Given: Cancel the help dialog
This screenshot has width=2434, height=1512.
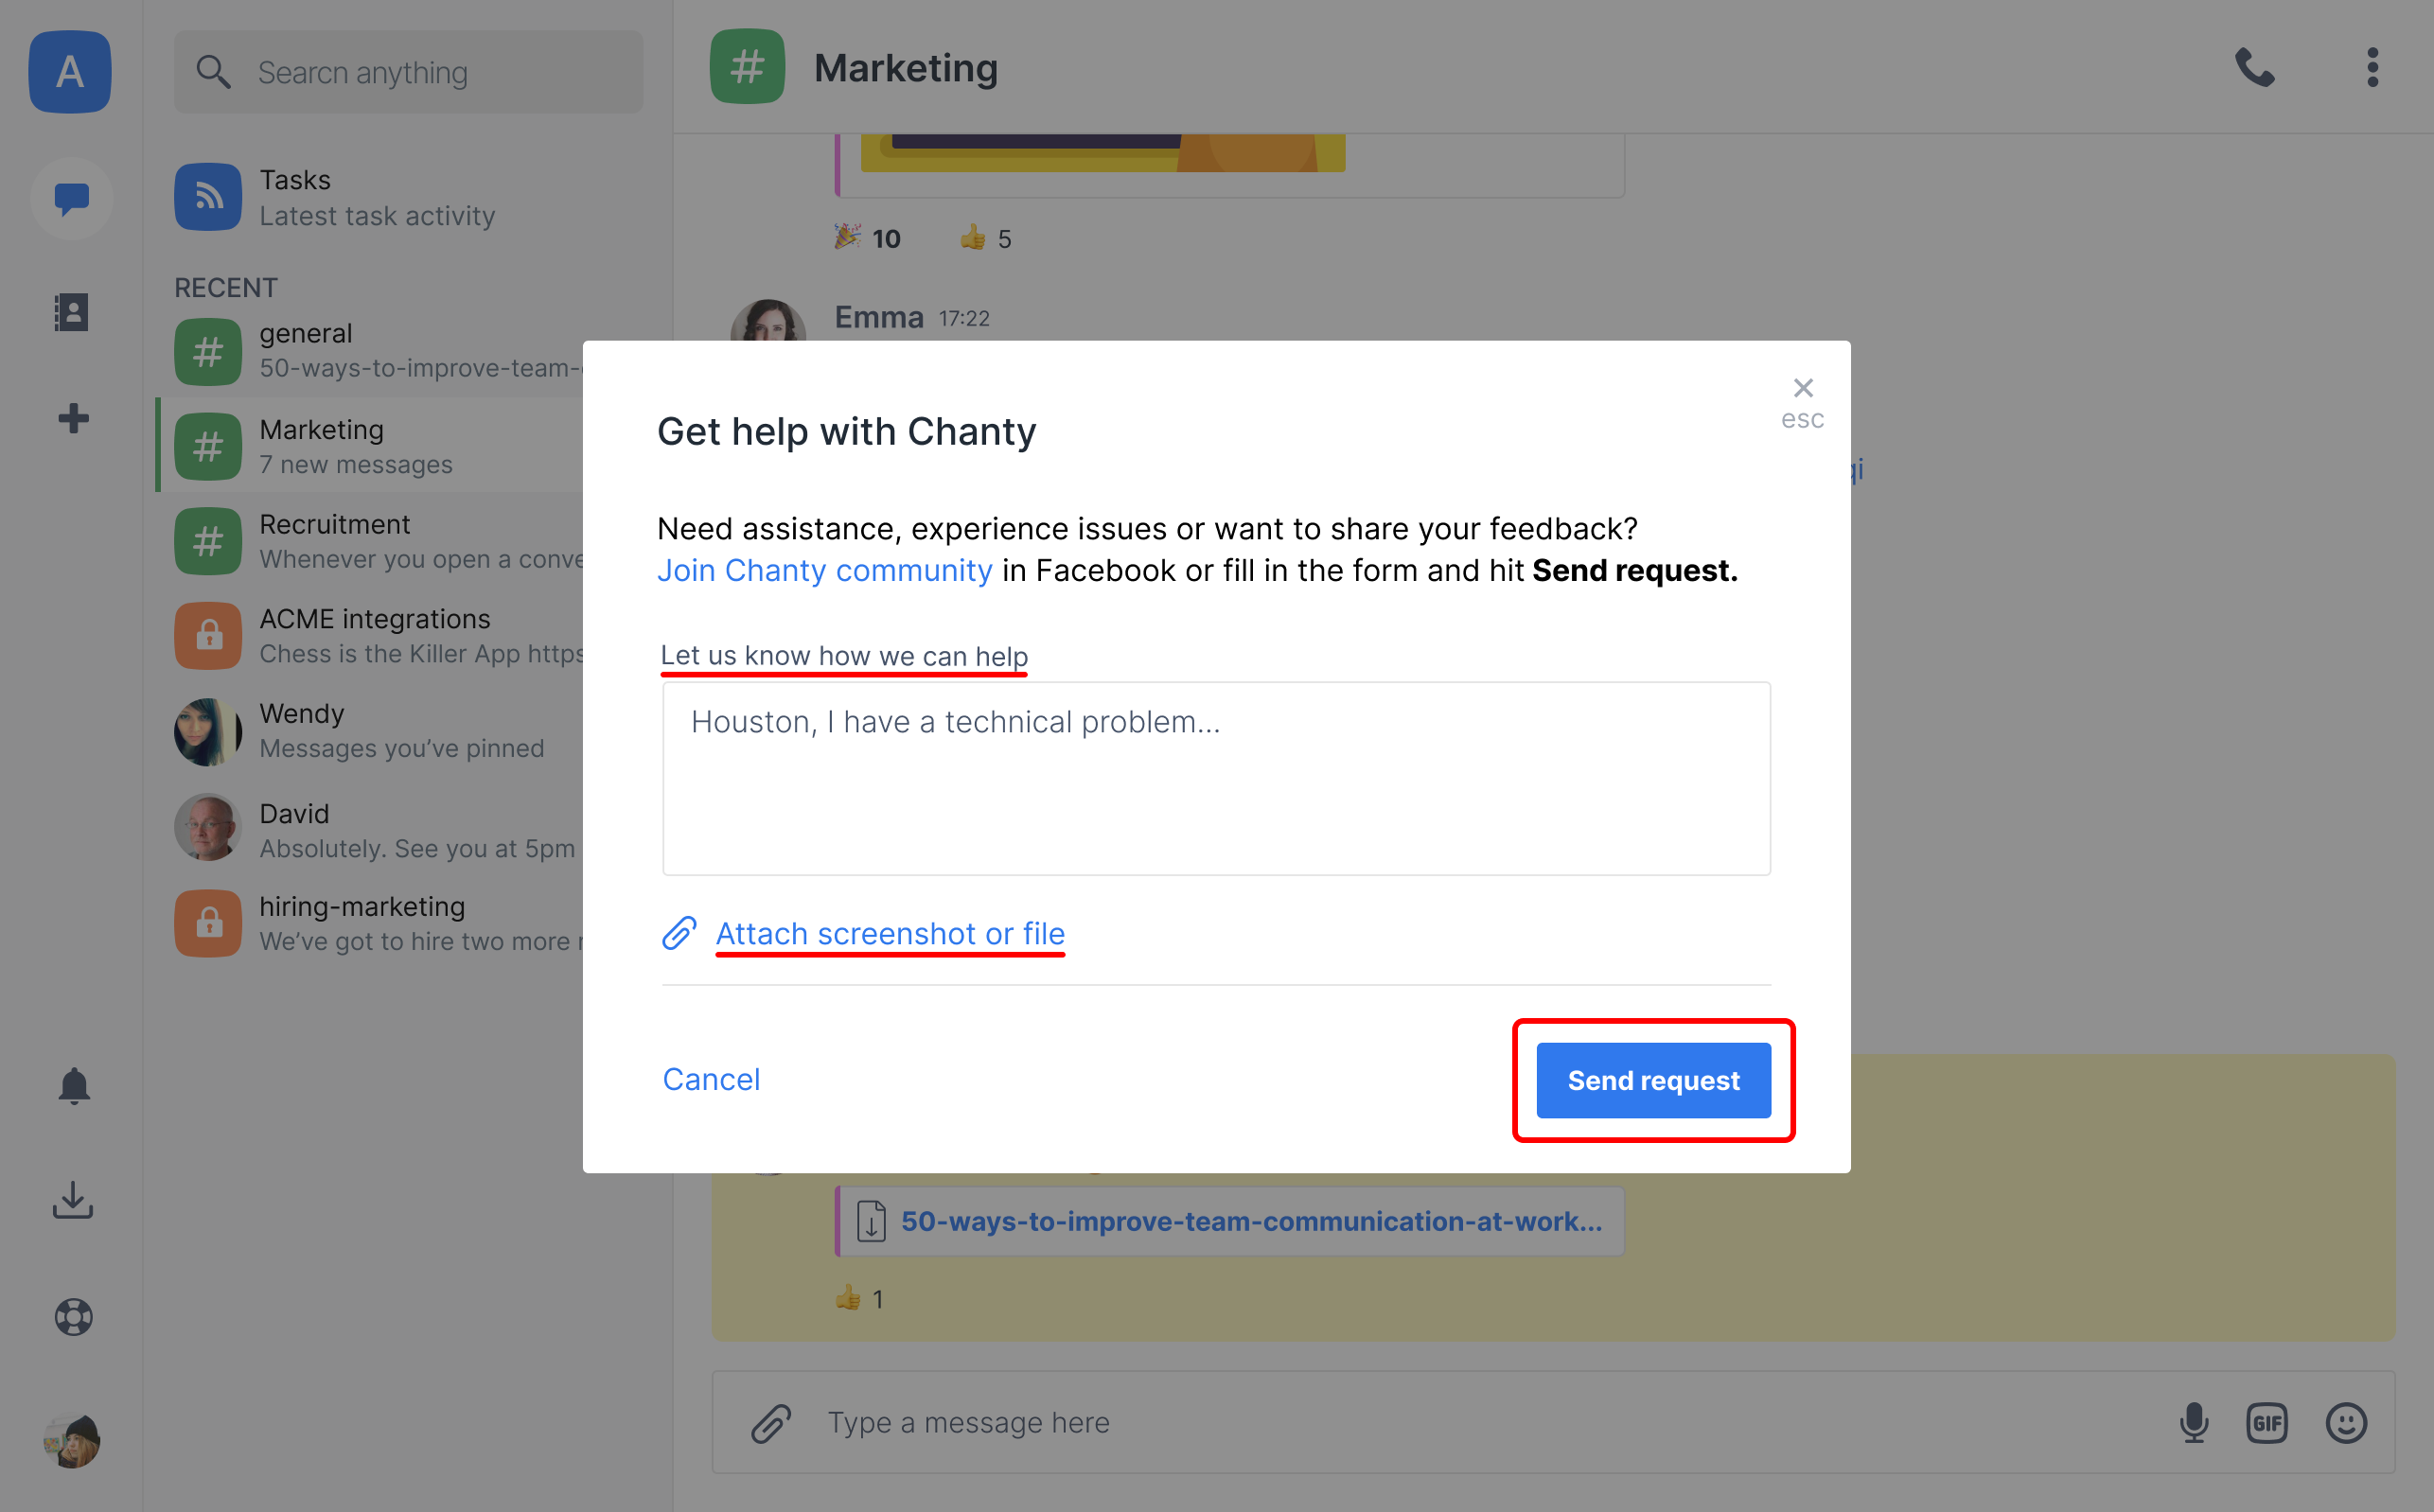Looking at the screenshot, I should (x=711, y=1079).
